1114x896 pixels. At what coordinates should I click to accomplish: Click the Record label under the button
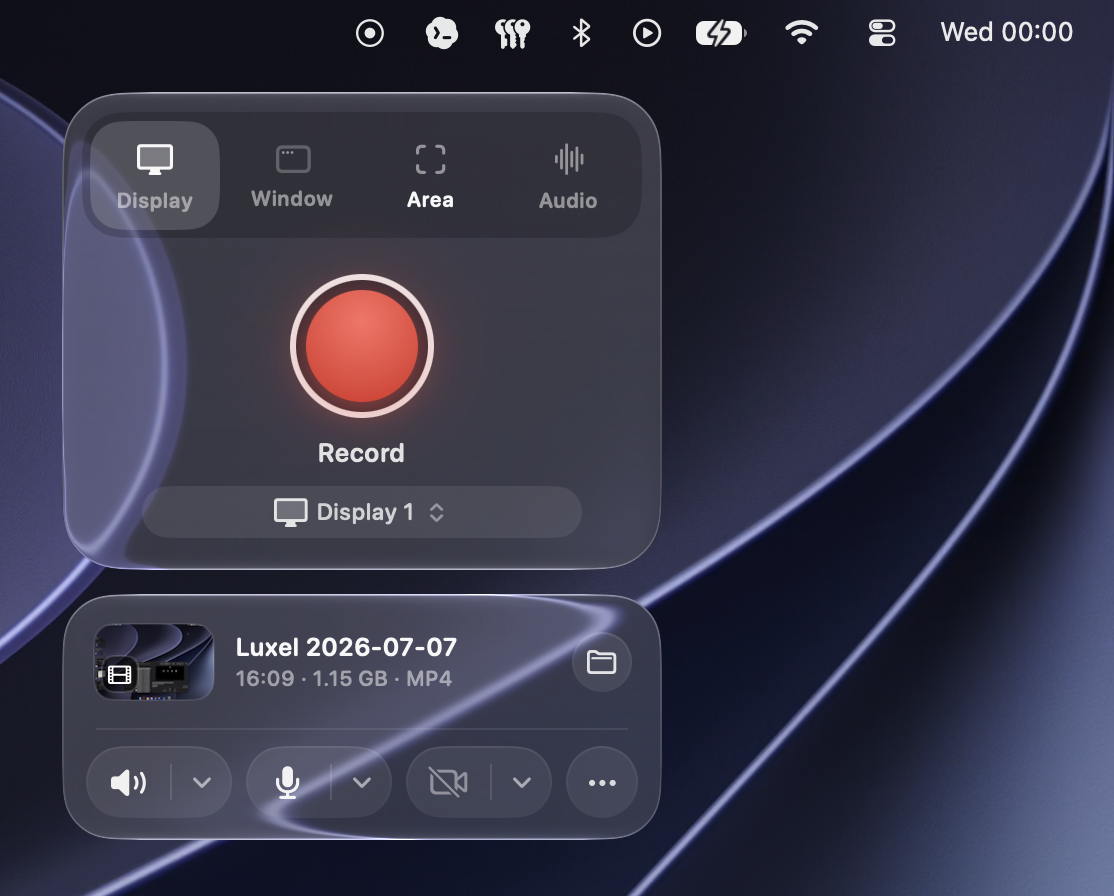(361, 453)
